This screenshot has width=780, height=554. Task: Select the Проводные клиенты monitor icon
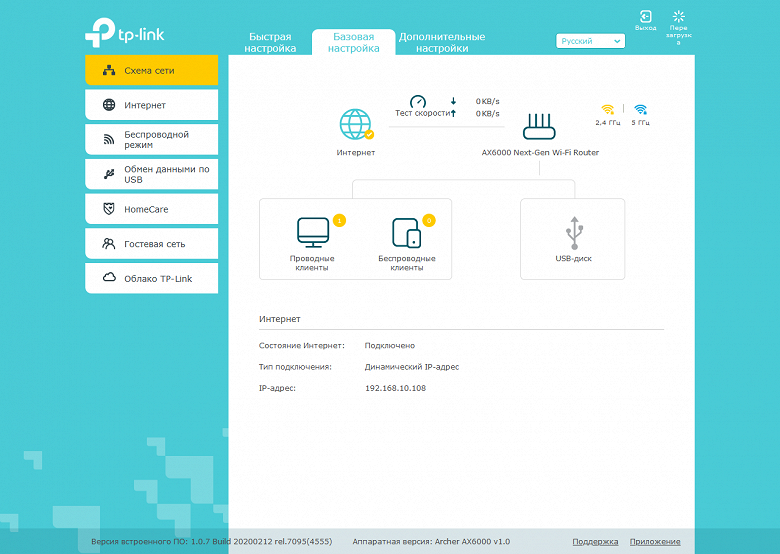313,232
